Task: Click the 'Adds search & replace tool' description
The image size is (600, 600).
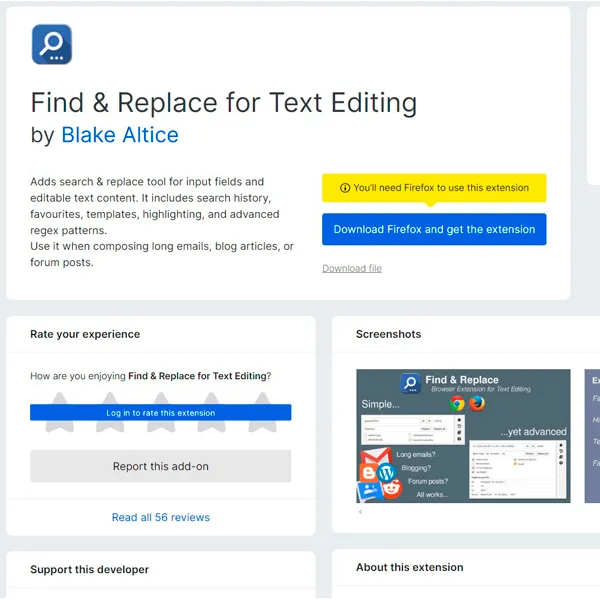Action: tap(162, 222)
